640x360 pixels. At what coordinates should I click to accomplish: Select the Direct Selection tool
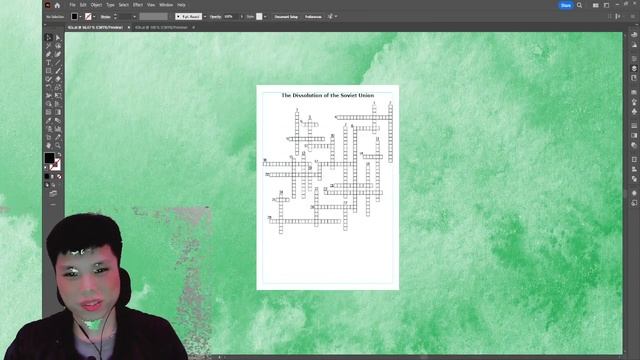click(58, 38)
